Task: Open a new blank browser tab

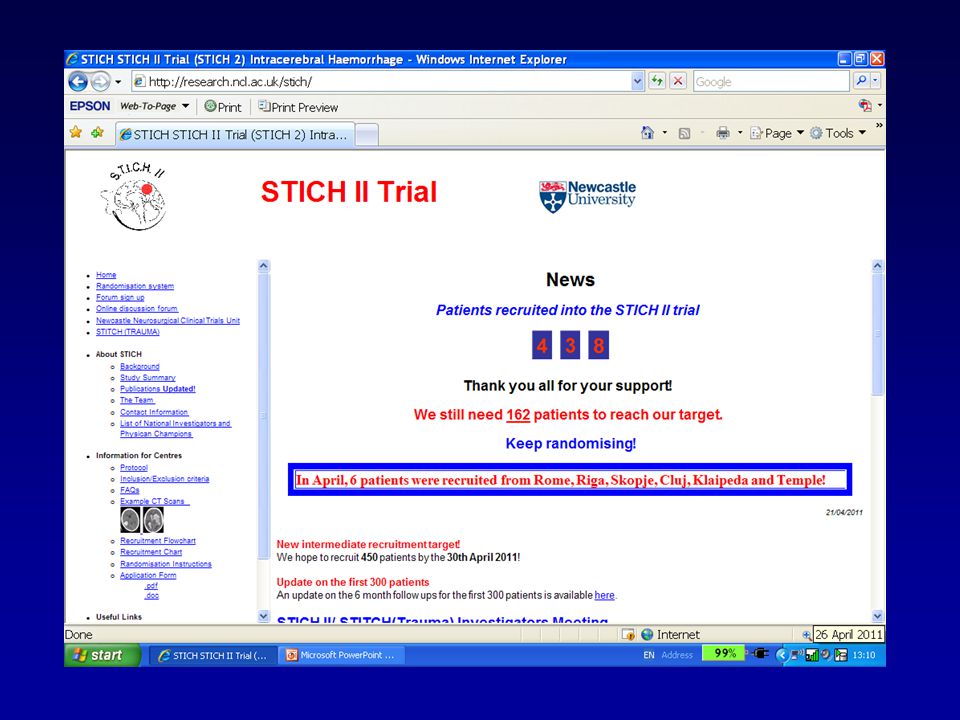Action: [366, 135]
